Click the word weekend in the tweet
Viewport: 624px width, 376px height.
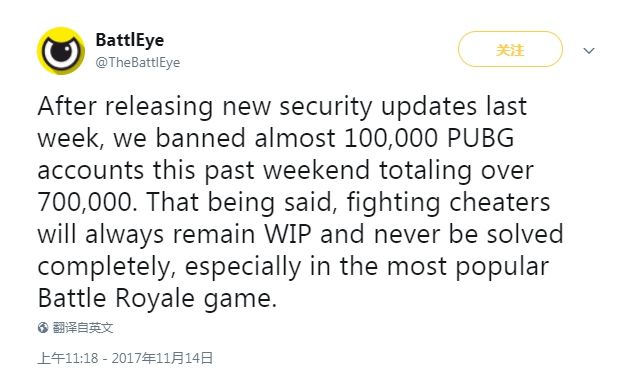click(x=316, y=170)
